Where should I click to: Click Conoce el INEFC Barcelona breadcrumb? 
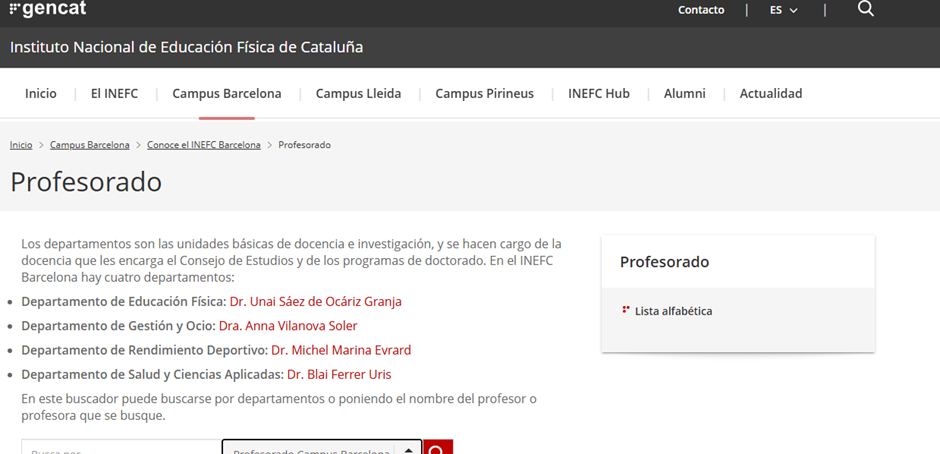click(204, 145)
